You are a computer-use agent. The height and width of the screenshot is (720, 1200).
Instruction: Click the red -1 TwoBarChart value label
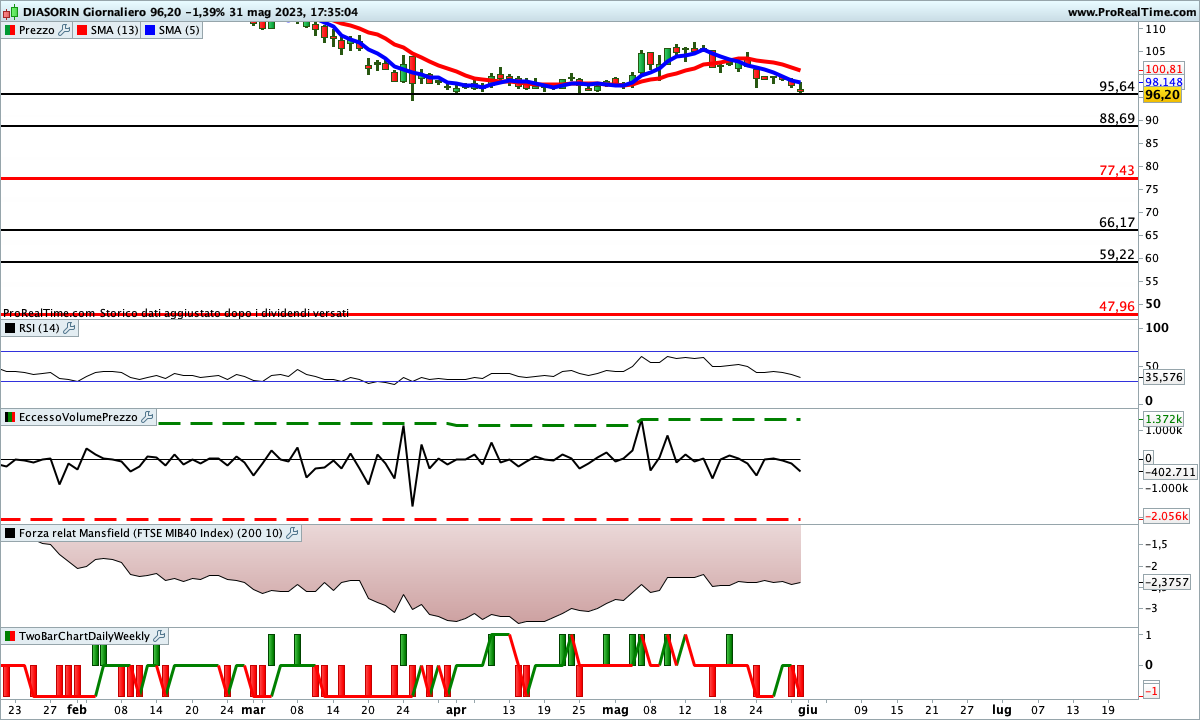1151,691
